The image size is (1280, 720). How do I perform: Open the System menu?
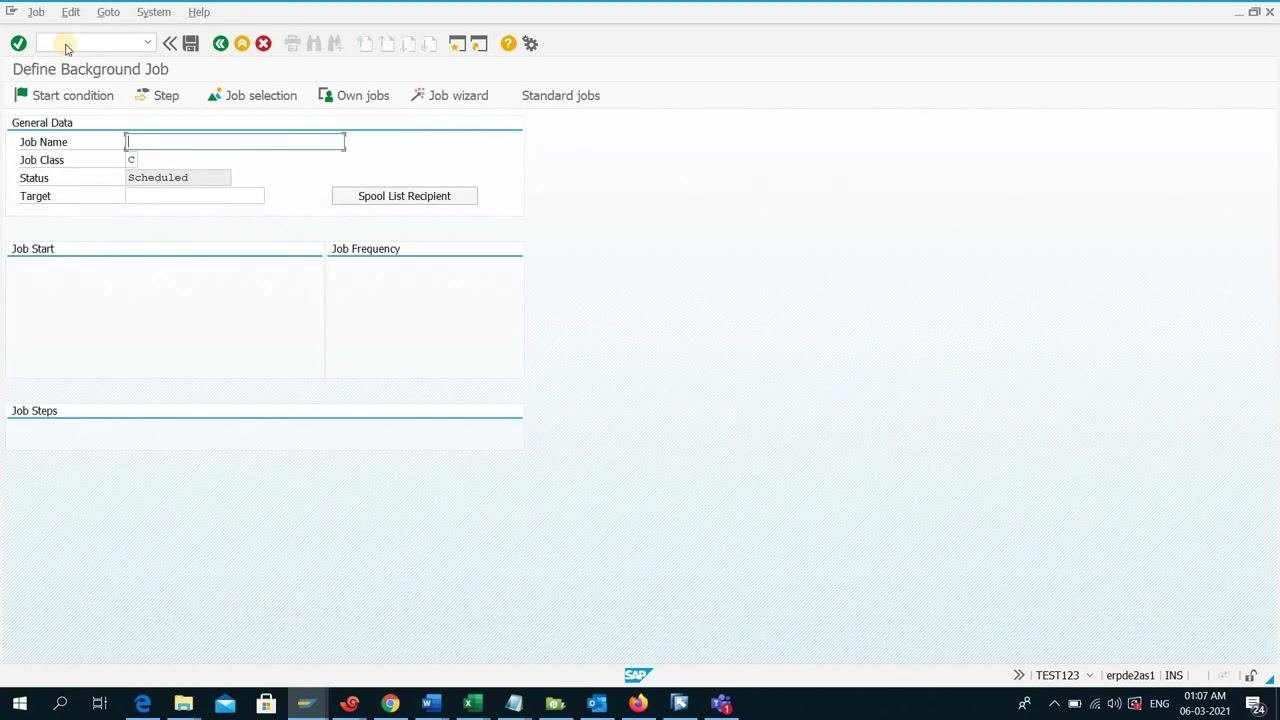pos(154,12)
